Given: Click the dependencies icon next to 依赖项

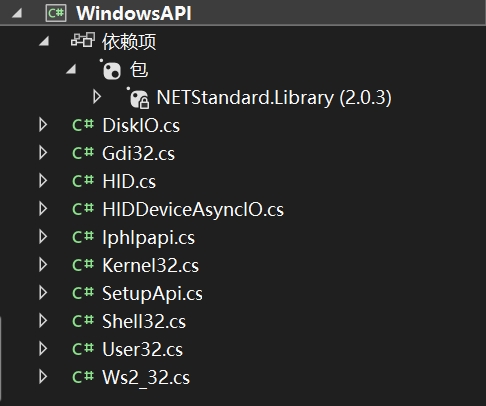Looking at the screenshot, I should tap(83, 40).
